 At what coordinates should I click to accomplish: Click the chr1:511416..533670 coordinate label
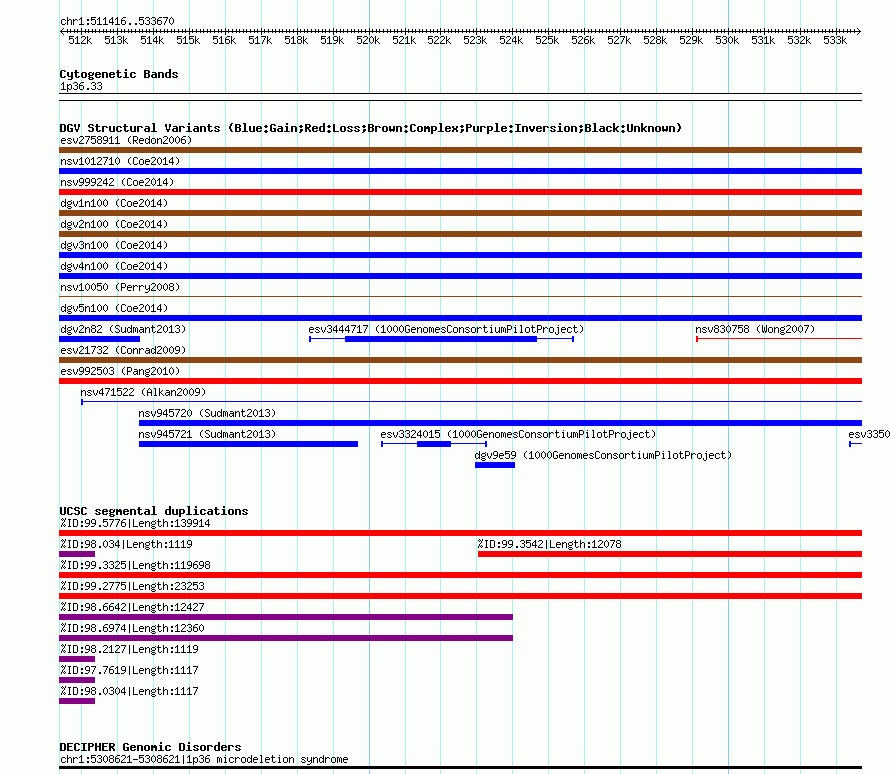[117, 21]
